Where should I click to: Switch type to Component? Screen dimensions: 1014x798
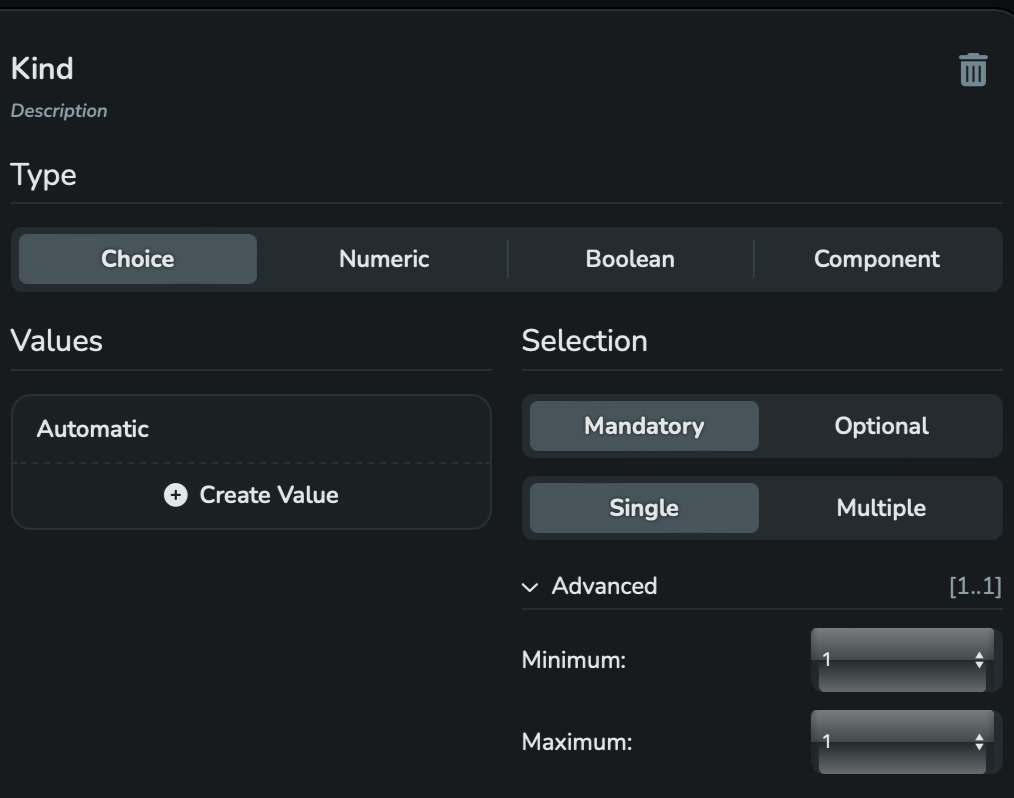coord(876,259)
